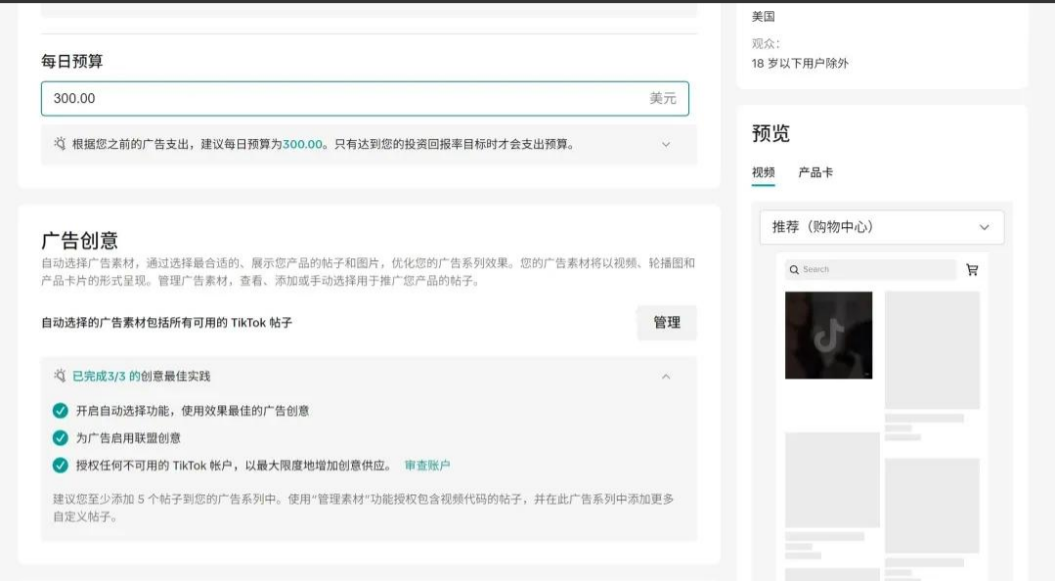Switch to the 产品卡 preview tab

(x=815, y=173)
